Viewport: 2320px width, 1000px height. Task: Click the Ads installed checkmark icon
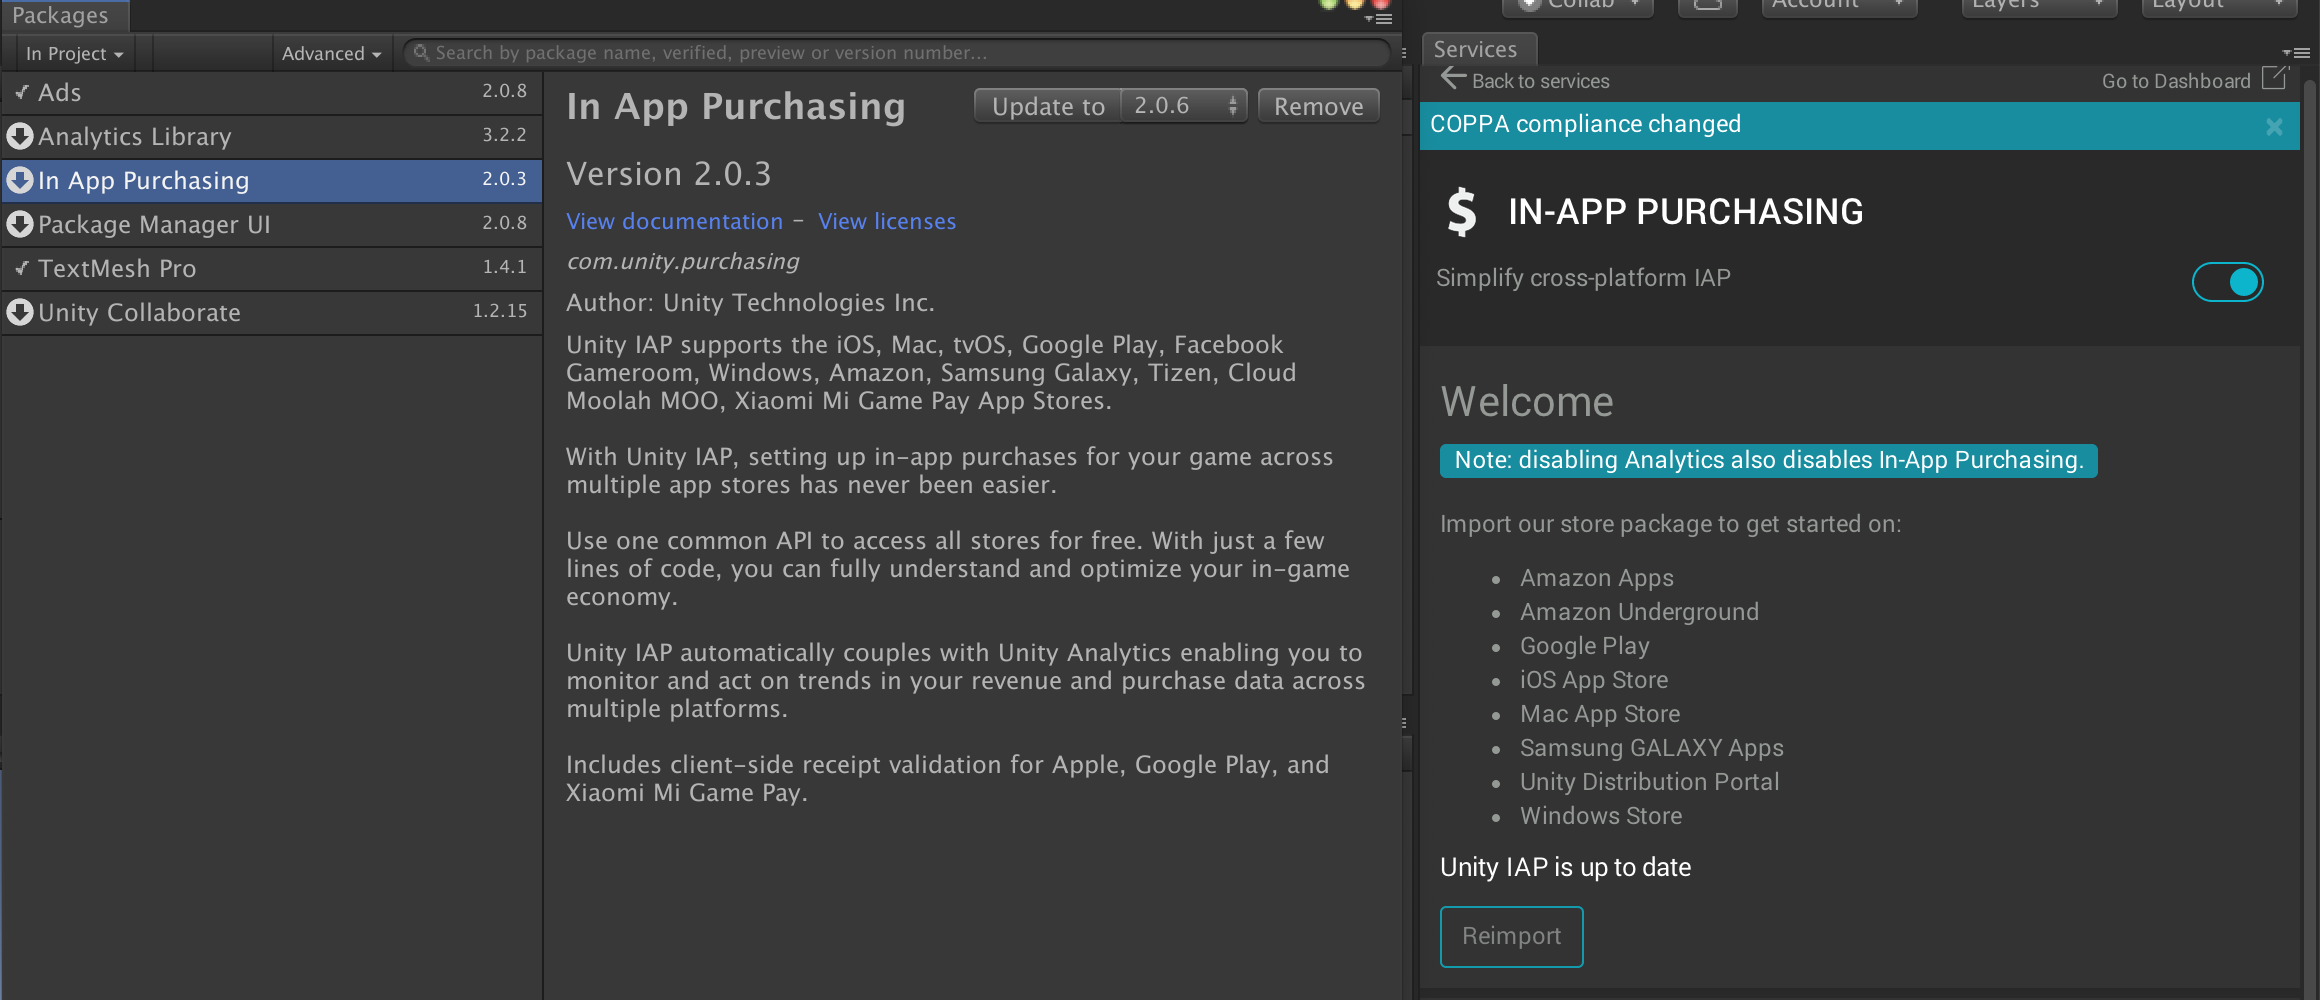[x=21, y=92]
